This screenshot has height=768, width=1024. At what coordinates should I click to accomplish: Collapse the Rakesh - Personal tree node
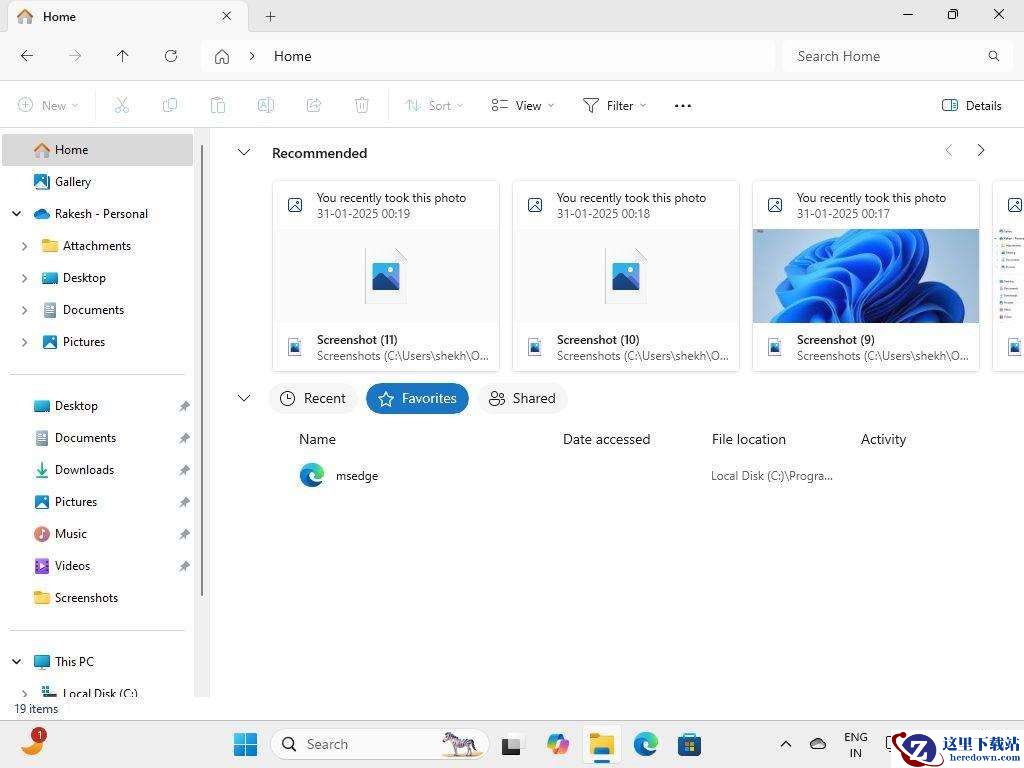(17, 214)
